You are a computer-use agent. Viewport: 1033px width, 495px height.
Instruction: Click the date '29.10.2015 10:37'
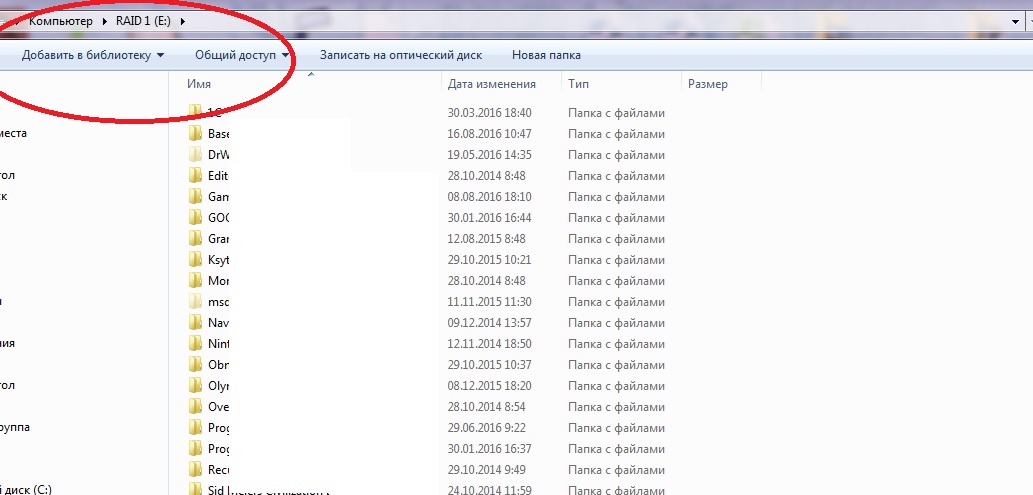click(489, 364)
